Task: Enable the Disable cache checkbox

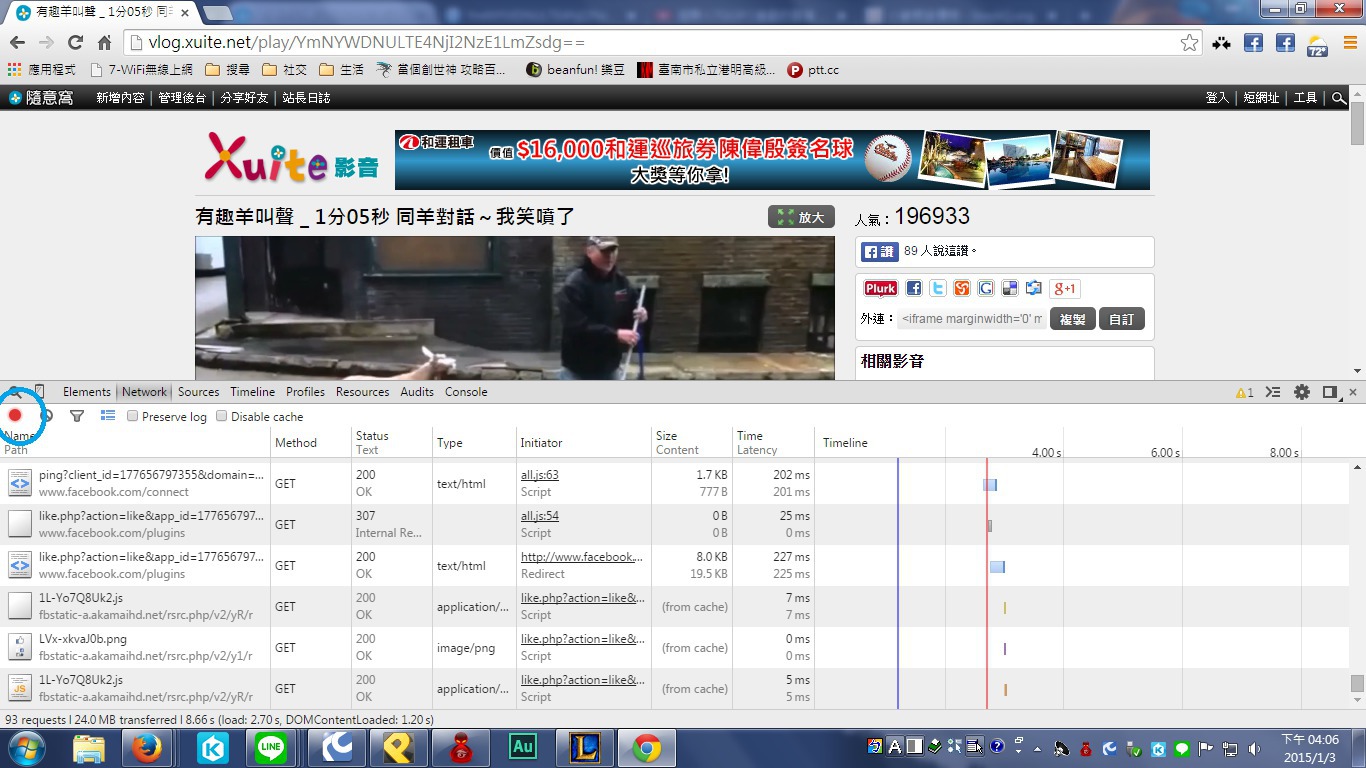Action: (222, 417)
